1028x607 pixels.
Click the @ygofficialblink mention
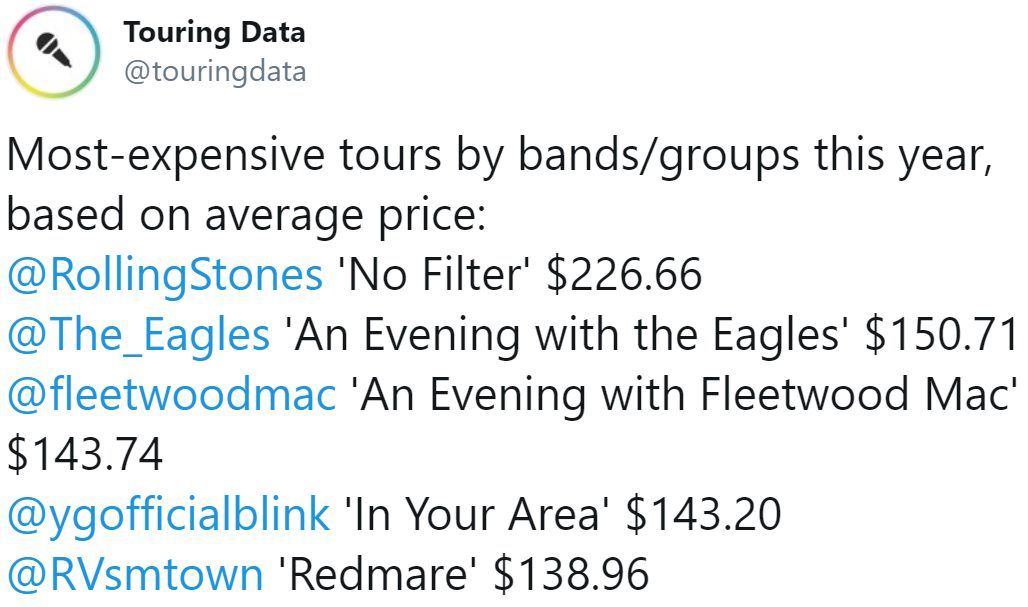(x=168, y=514)
